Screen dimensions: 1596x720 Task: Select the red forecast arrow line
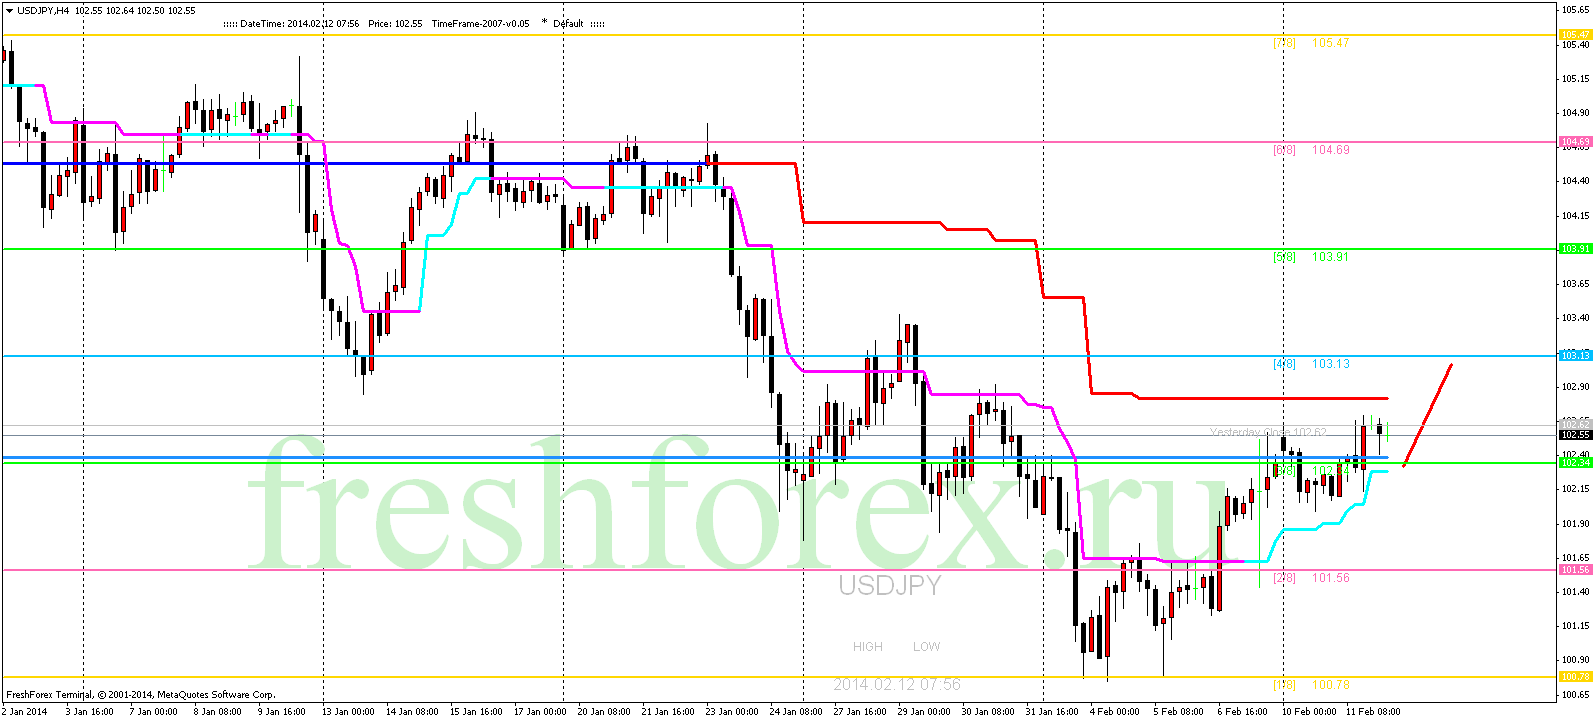pos(1428,415)
